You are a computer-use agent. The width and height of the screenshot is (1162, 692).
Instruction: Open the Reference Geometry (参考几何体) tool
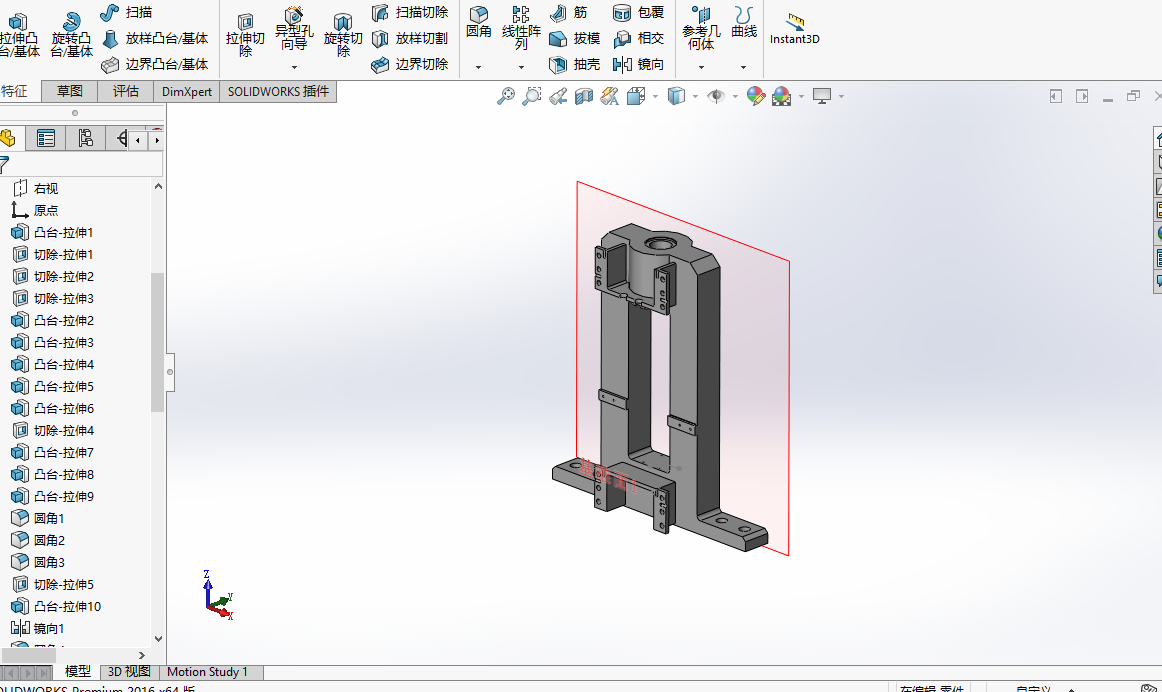coord(701,28)
